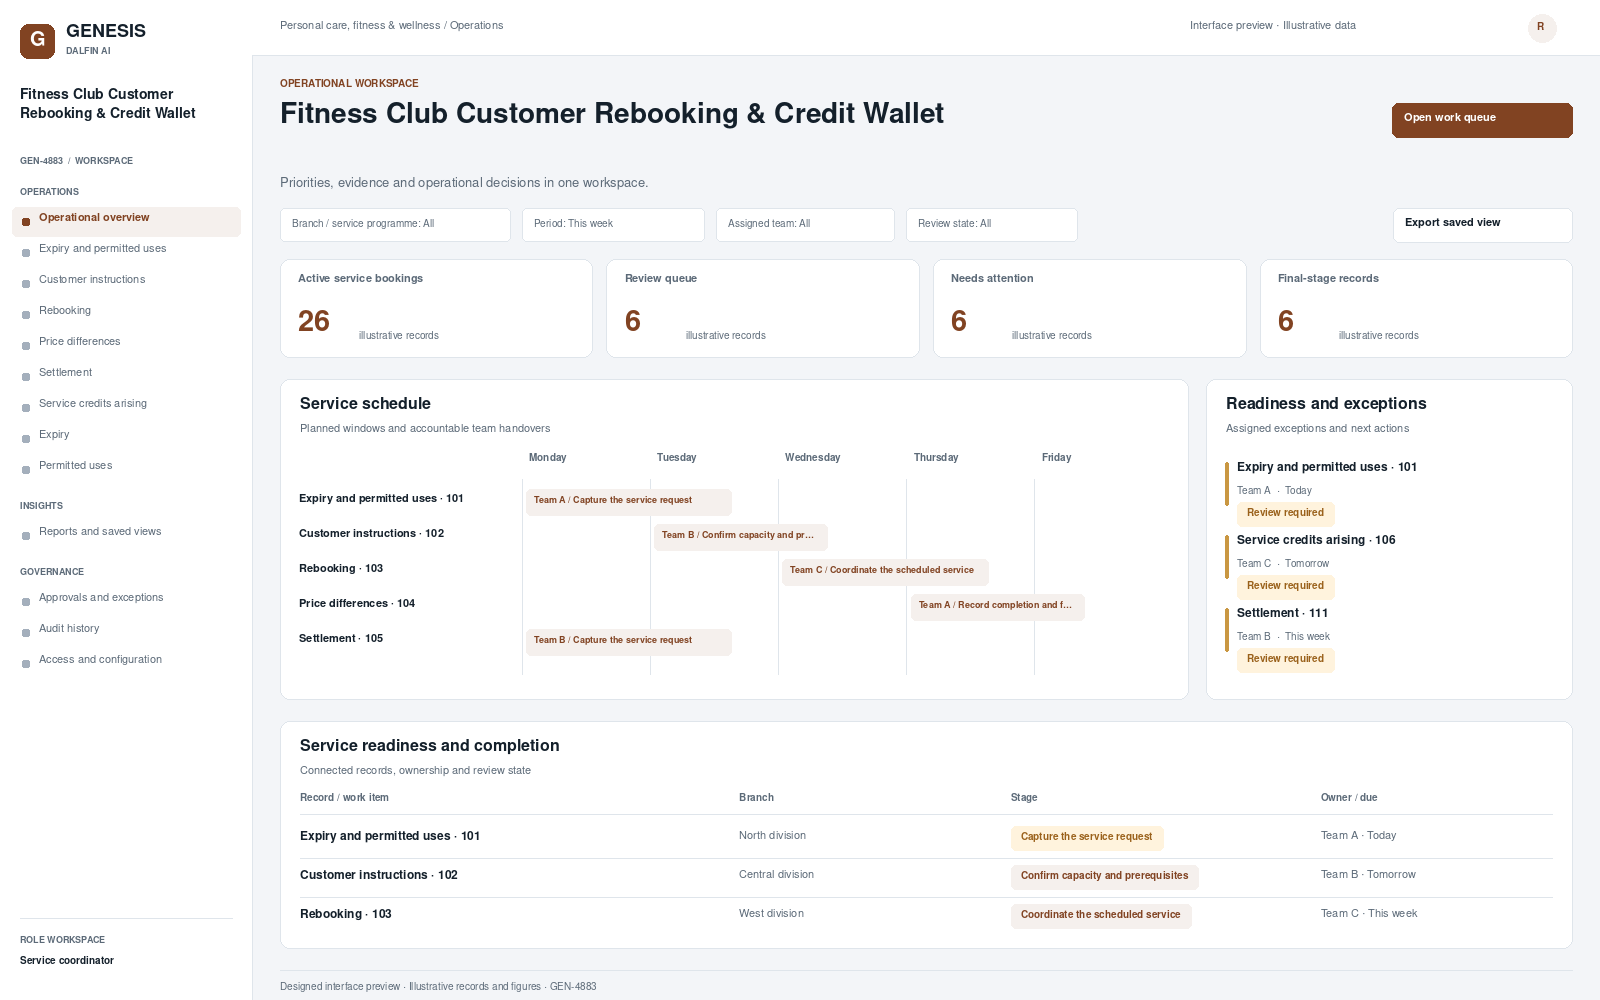Open the Period: This week filter
1600x1000 pixels.
[613, 224]
